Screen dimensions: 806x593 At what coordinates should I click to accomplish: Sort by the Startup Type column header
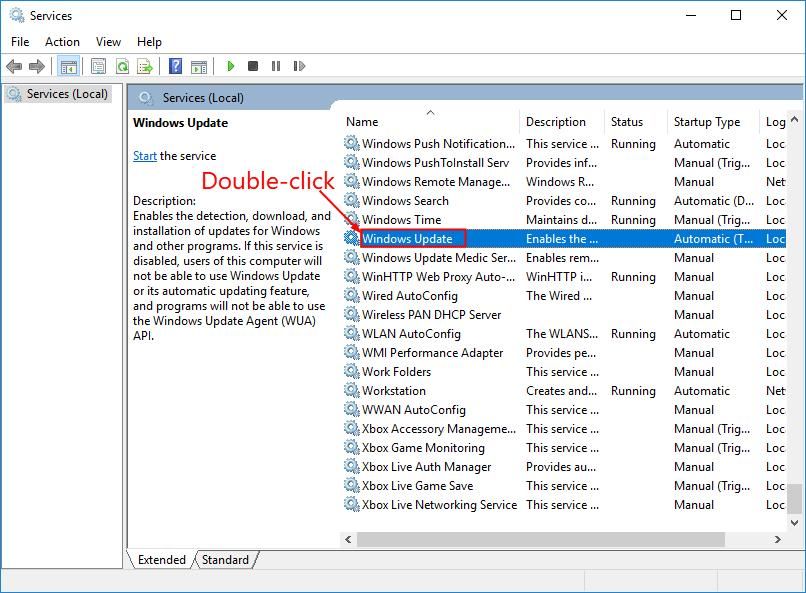[707, 122]
